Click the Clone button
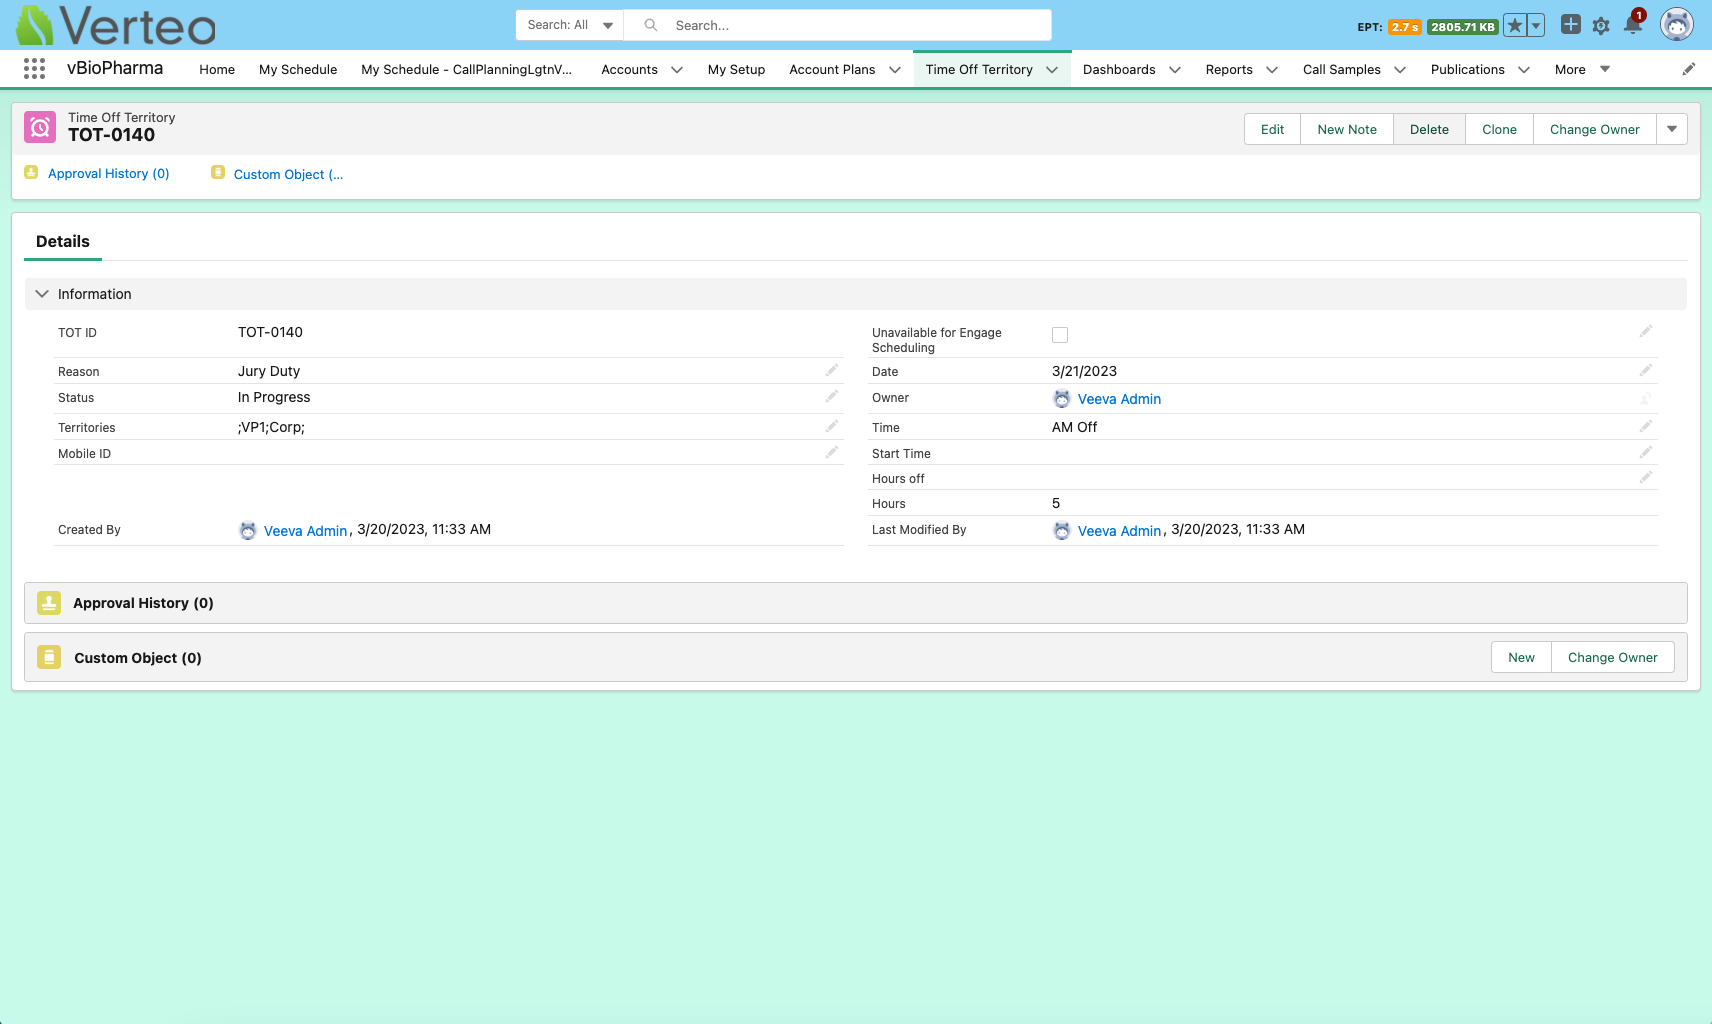This screenshot has width=1712, height=1024. (x=1498, y=129)
